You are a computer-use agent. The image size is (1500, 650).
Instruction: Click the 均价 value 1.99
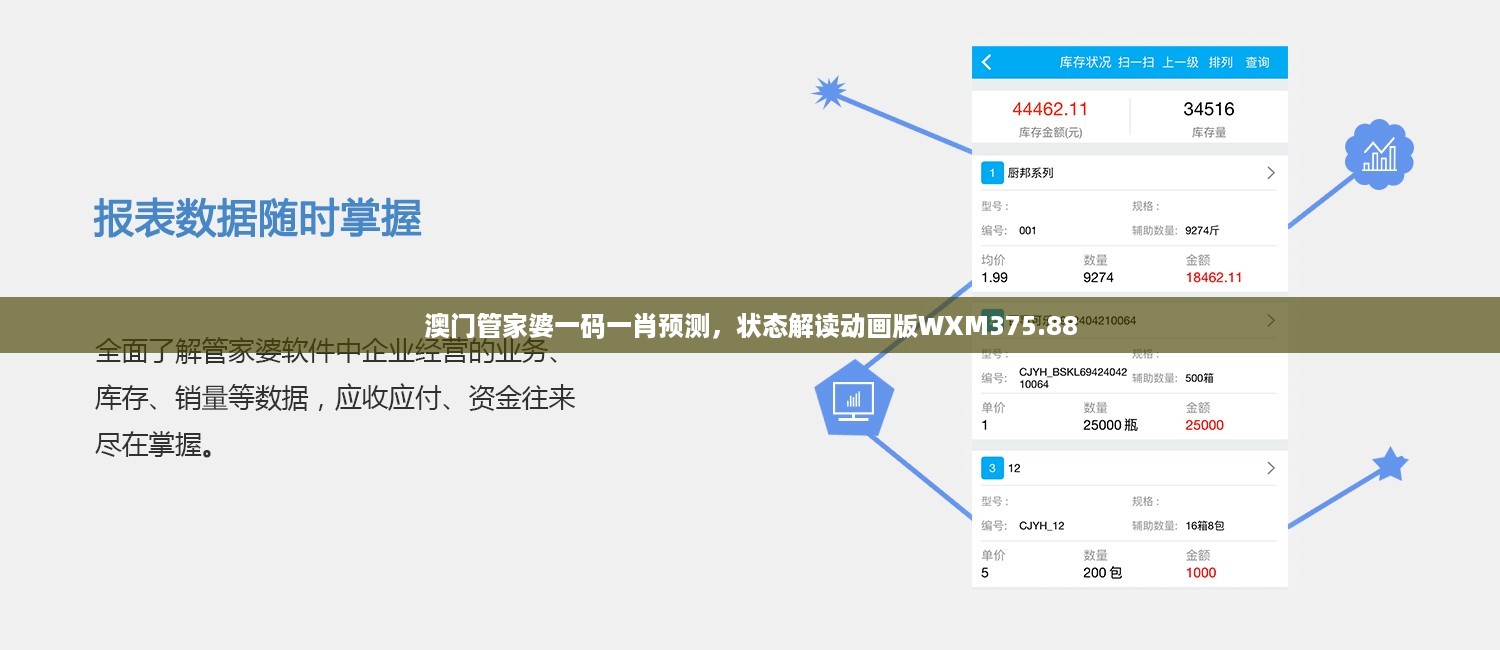[x=994, y=278]
